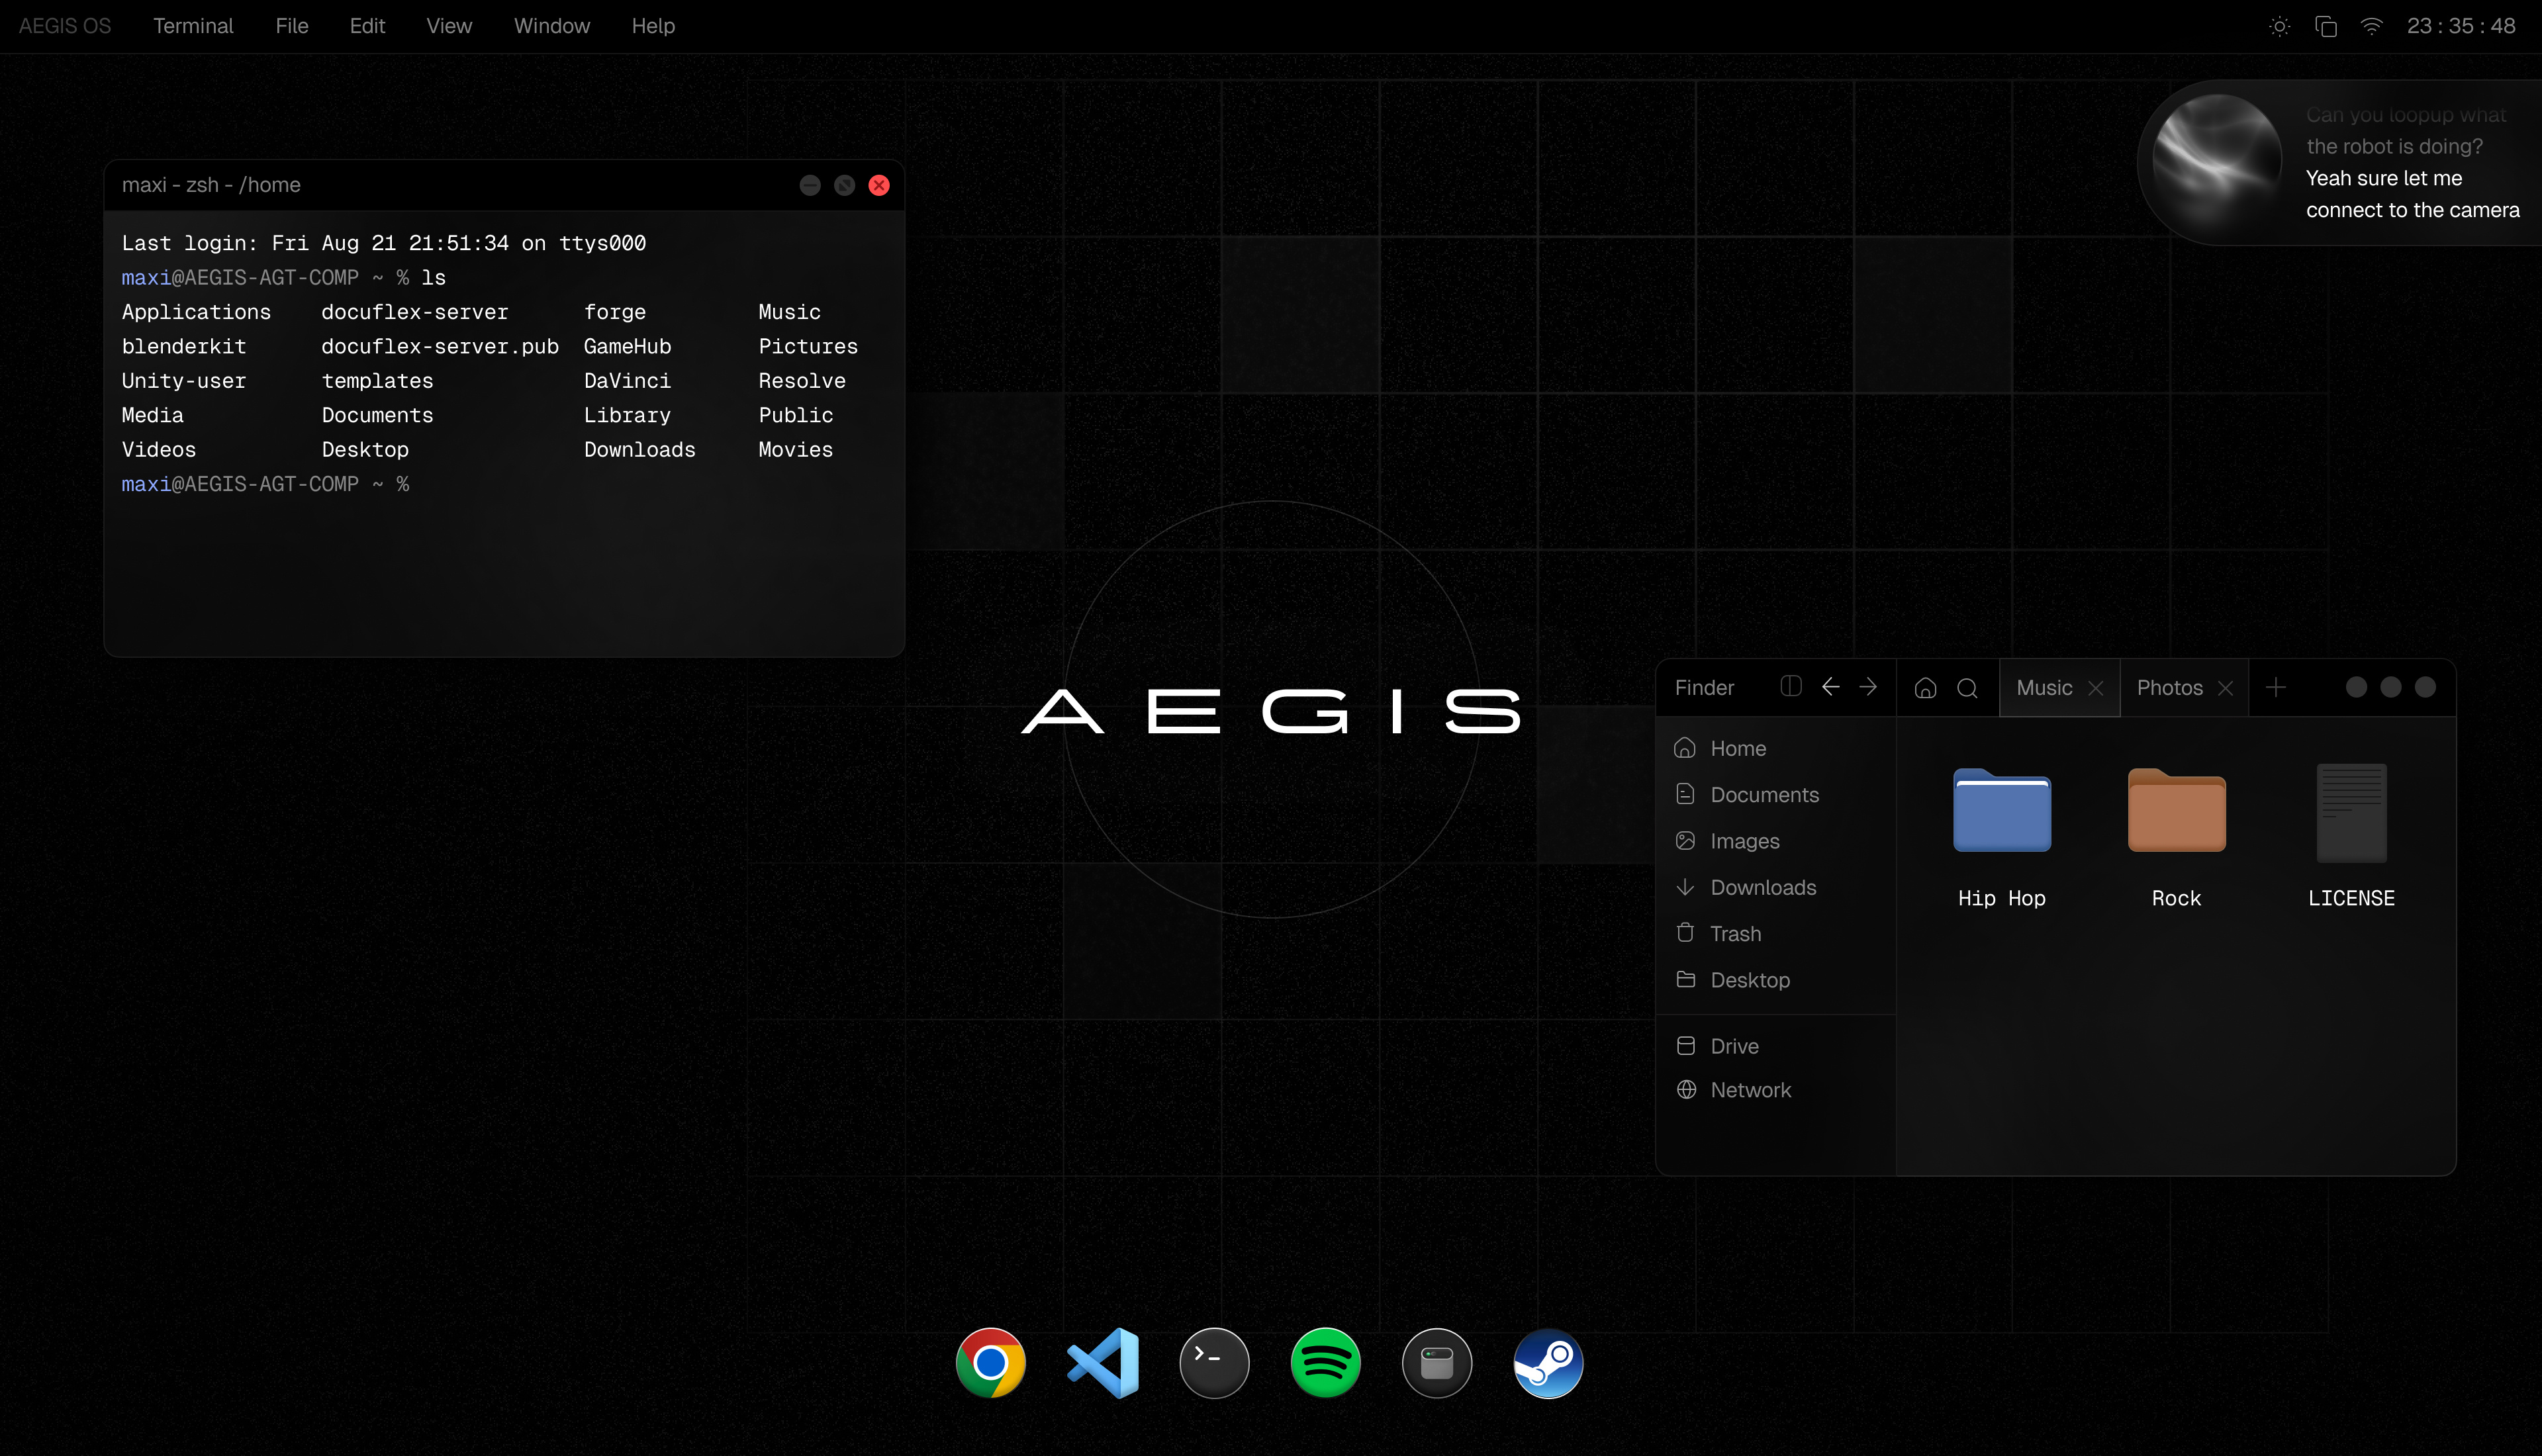Select the Hip Hop folder
2542x1456 pixels.
click(2001, 837)
